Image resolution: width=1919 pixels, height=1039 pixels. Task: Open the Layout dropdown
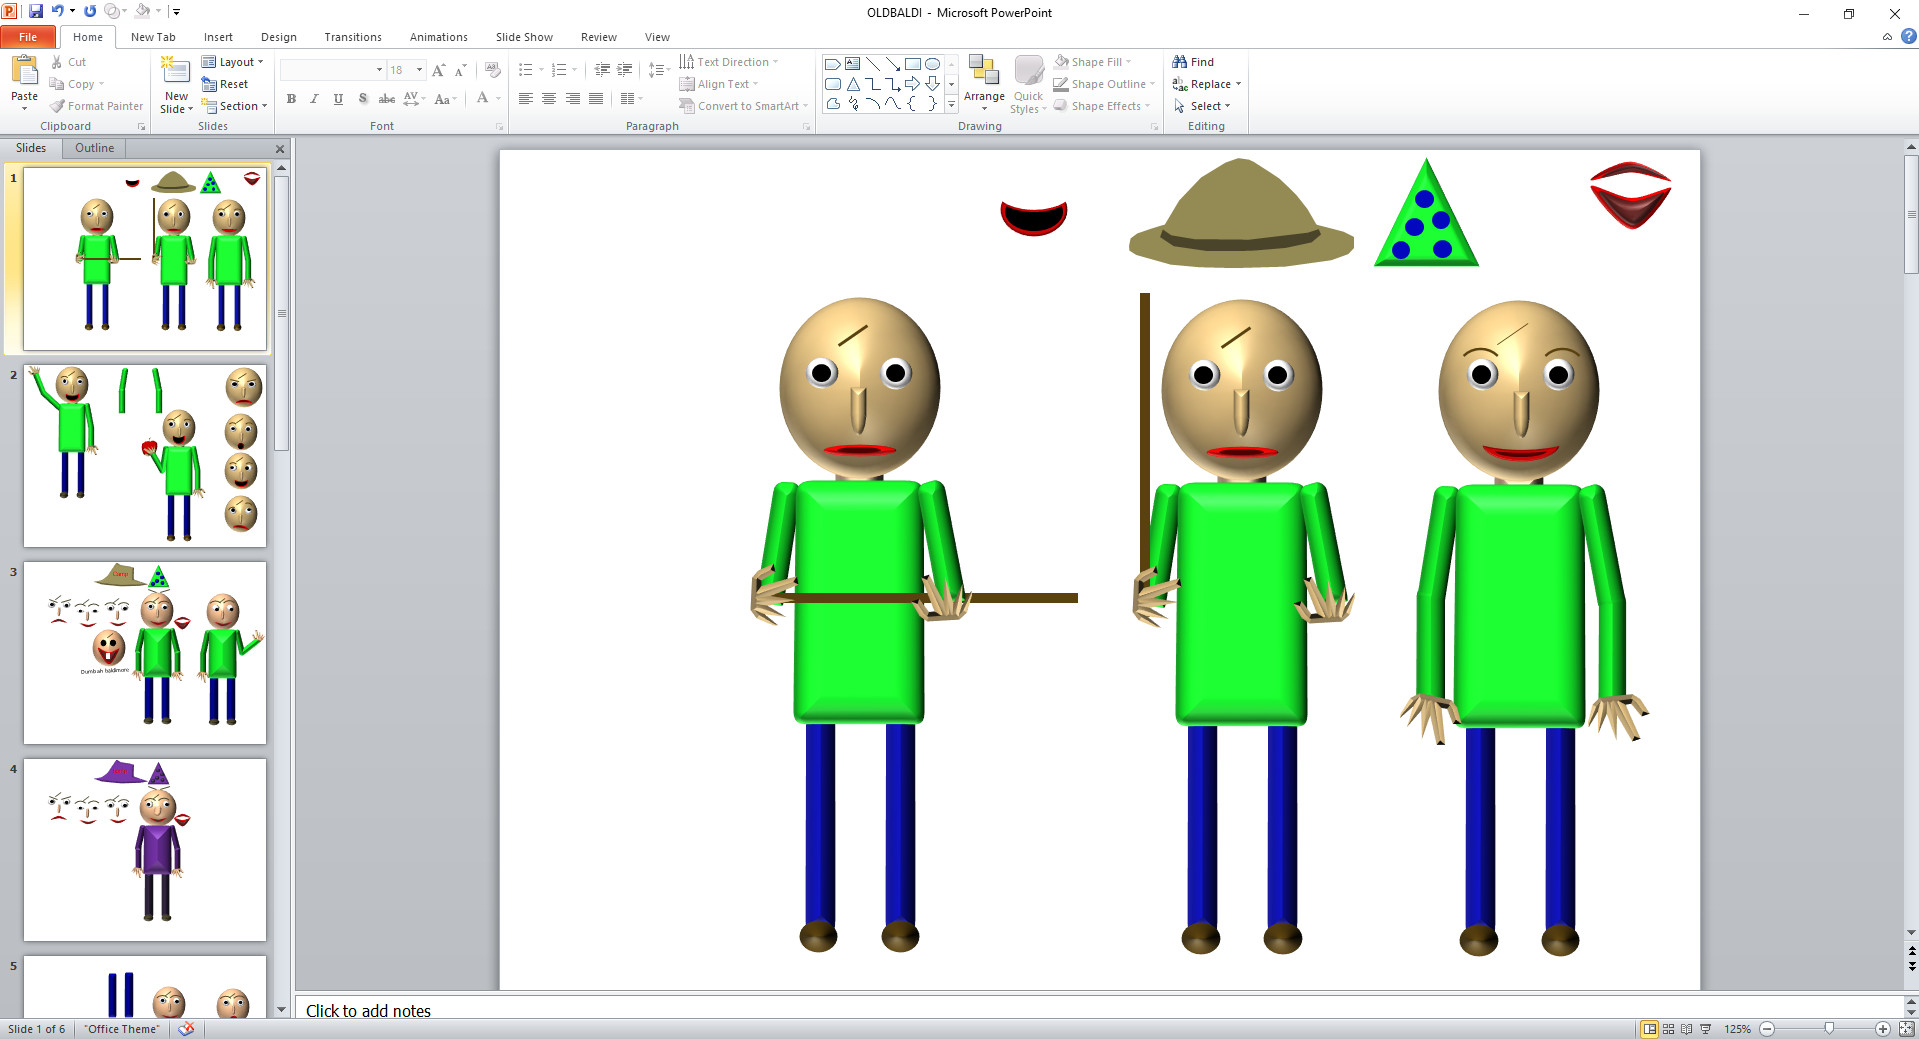(x=233, y=62)
